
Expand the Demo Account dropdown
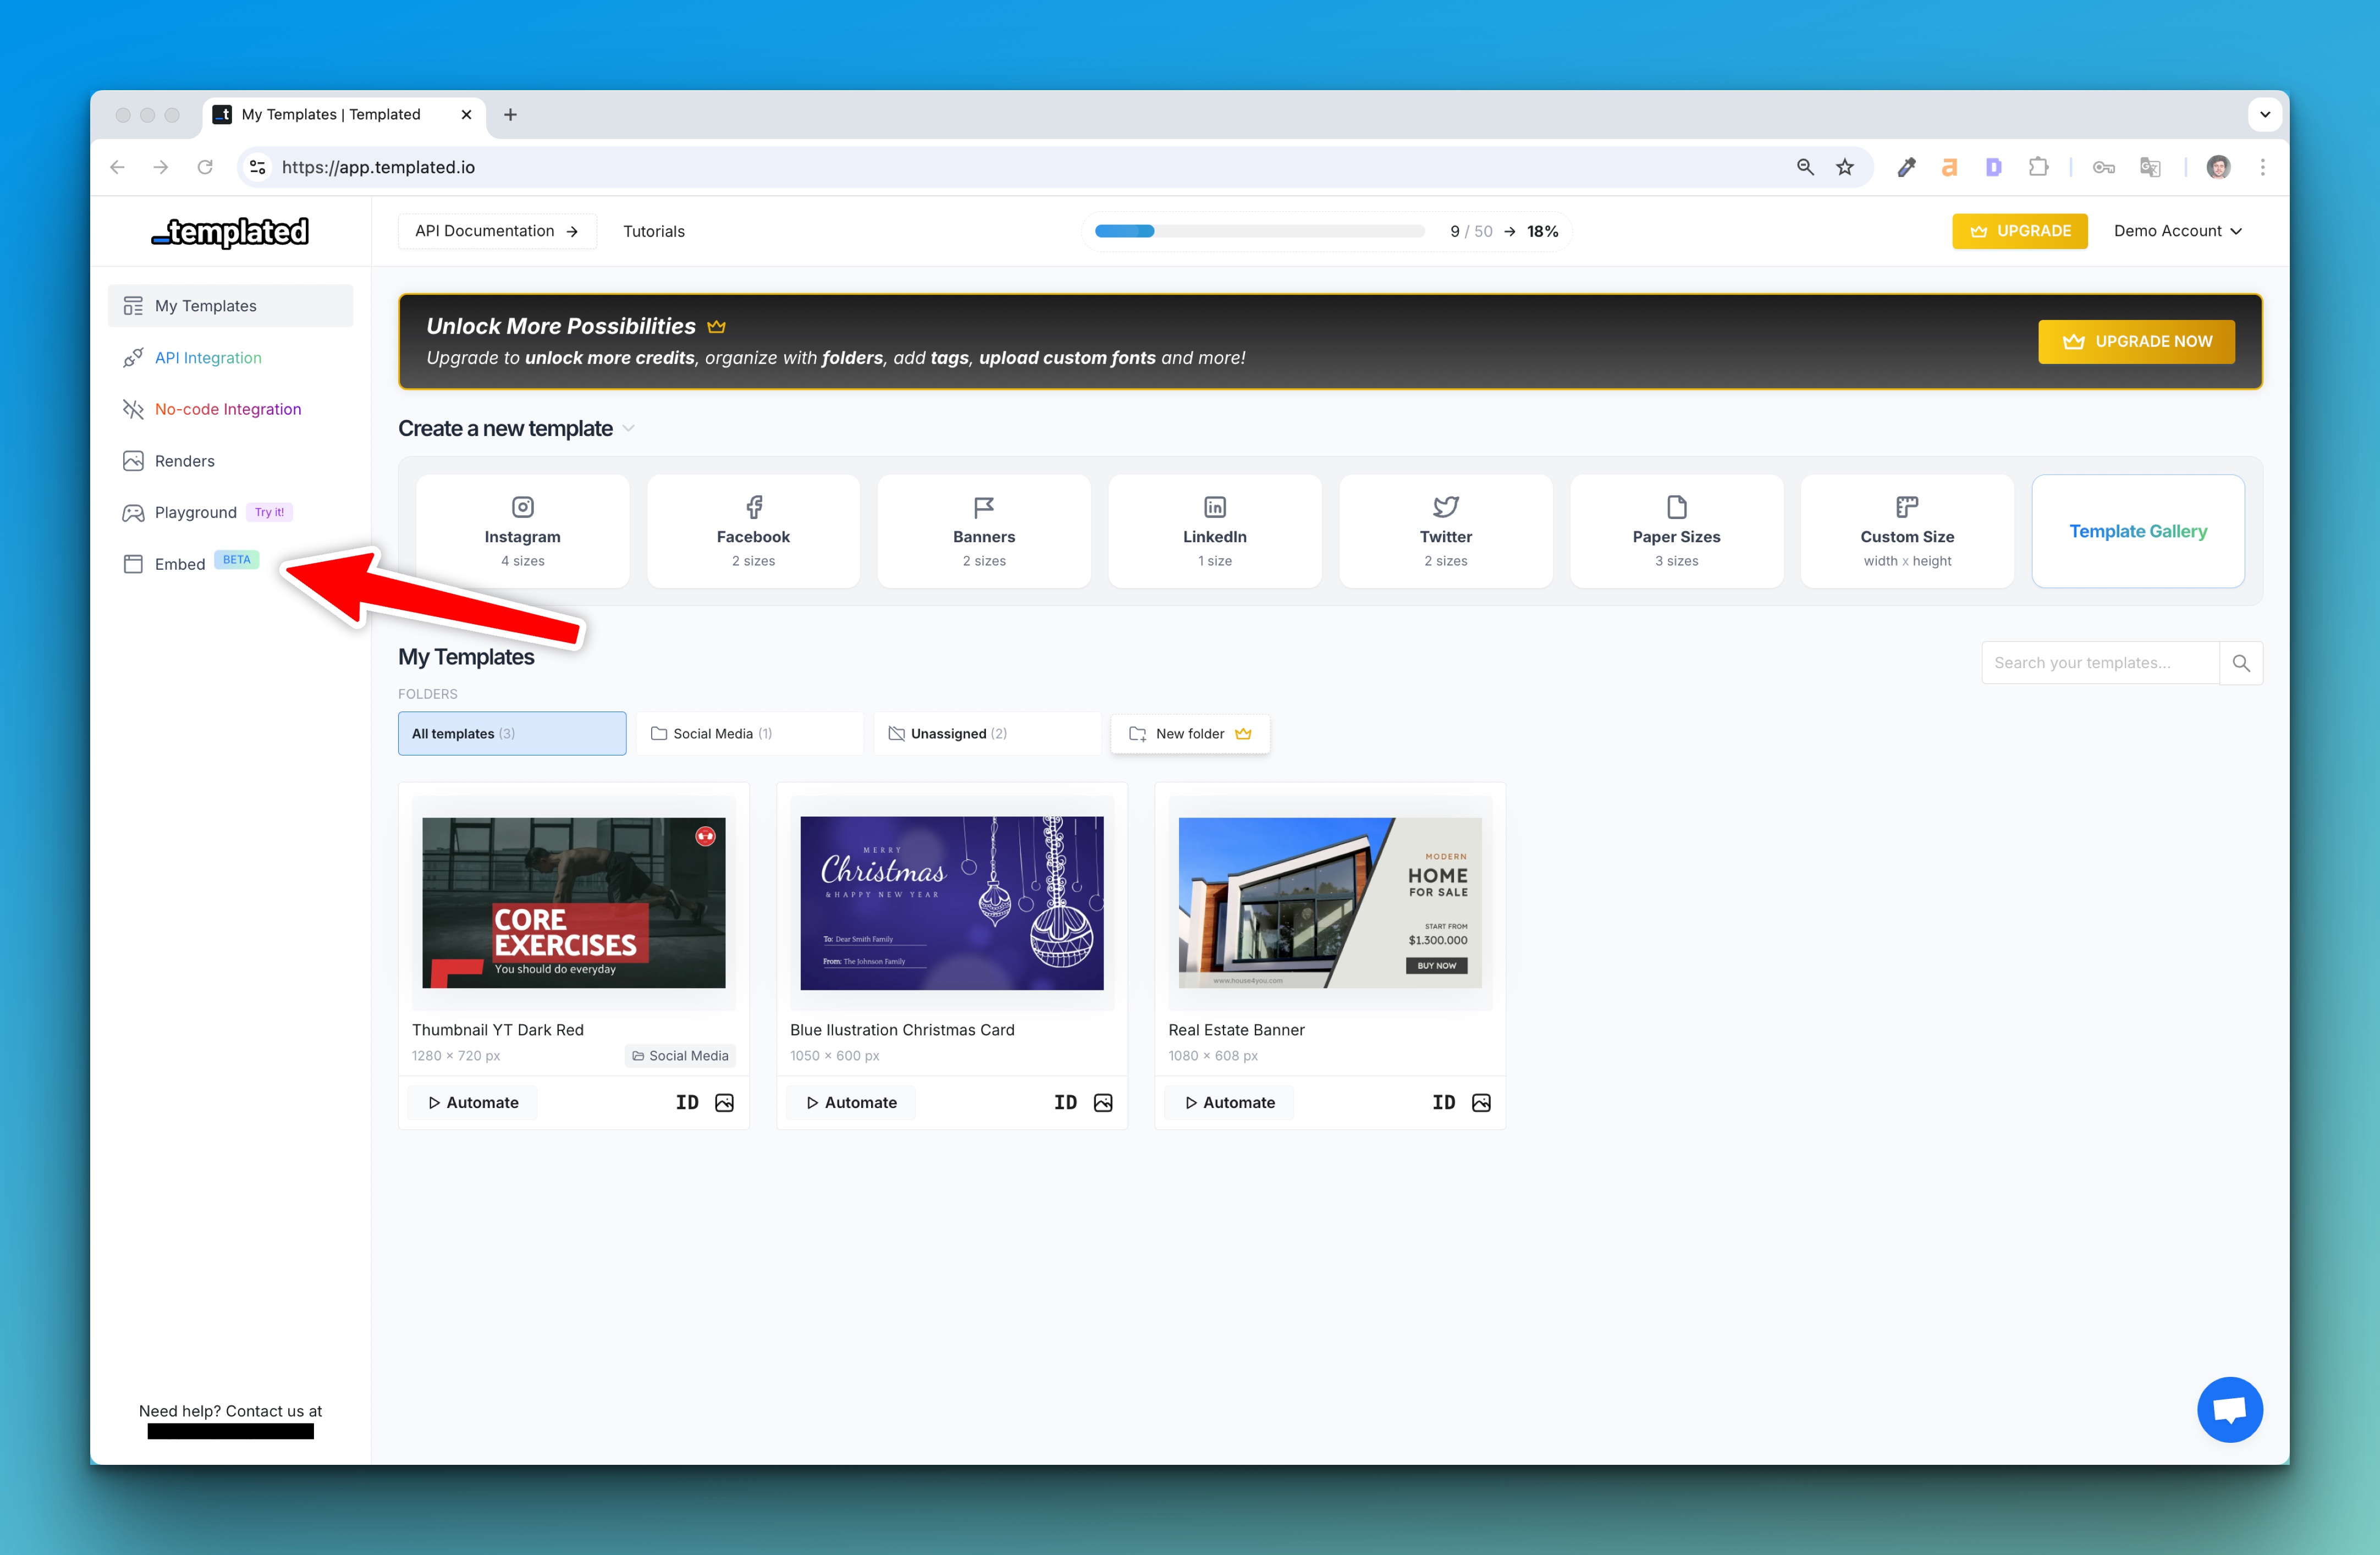coord(2177,231)
